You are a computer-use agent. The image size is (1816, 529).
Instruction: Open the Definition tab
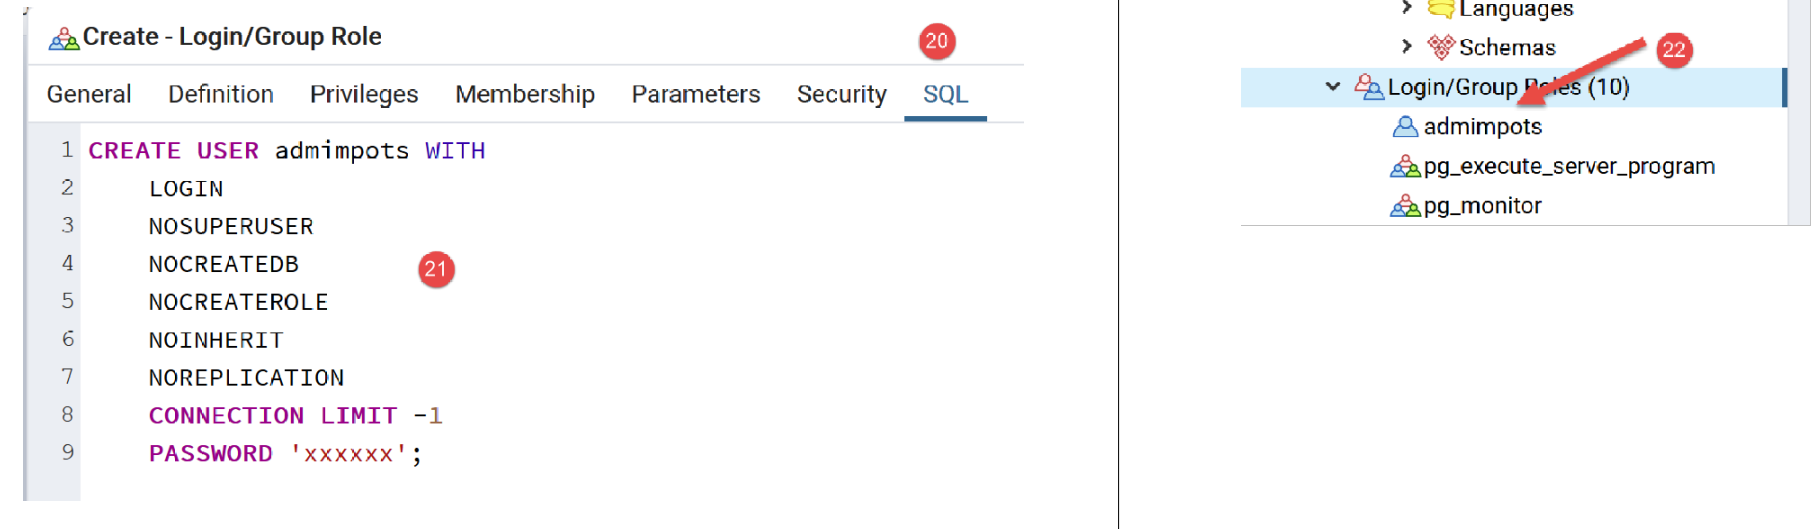pos(221,94)
